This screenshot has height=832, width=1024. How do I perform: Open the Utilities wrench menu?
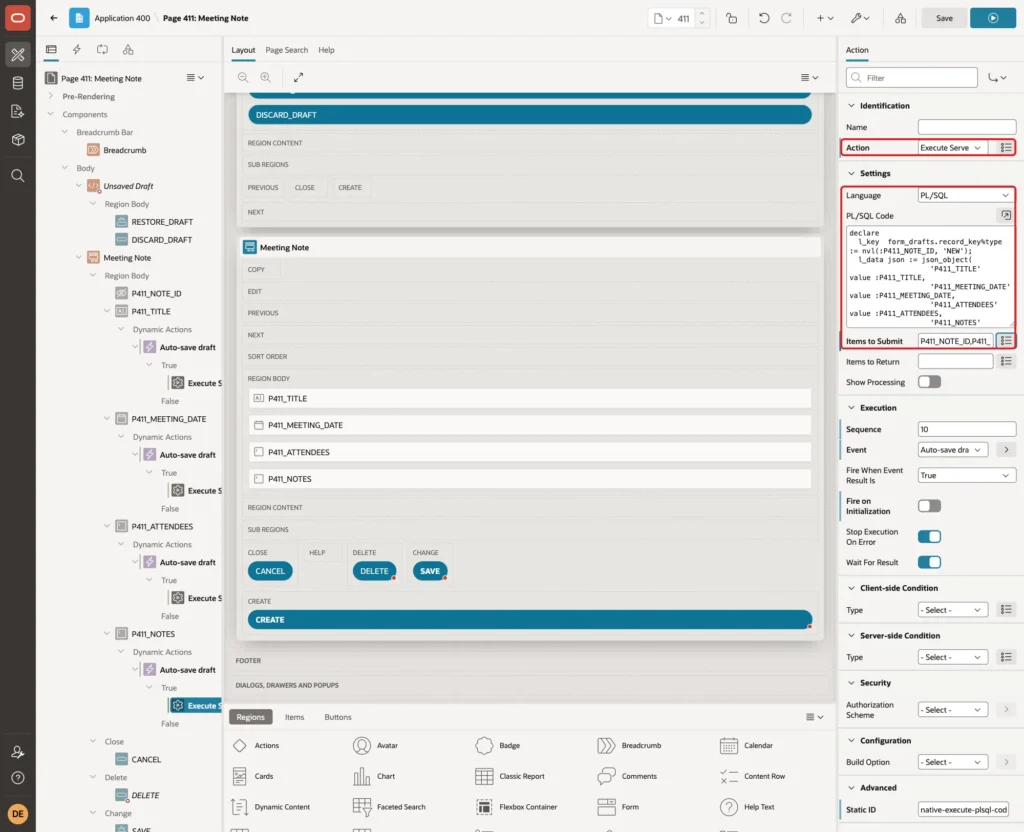click(860, 18)
